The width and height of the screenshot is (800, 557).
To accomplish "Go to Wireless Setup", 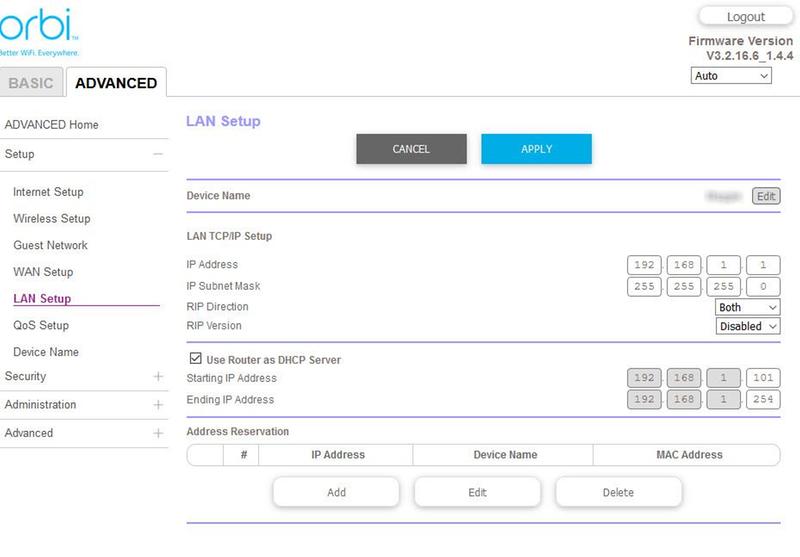I will (52, 219).
